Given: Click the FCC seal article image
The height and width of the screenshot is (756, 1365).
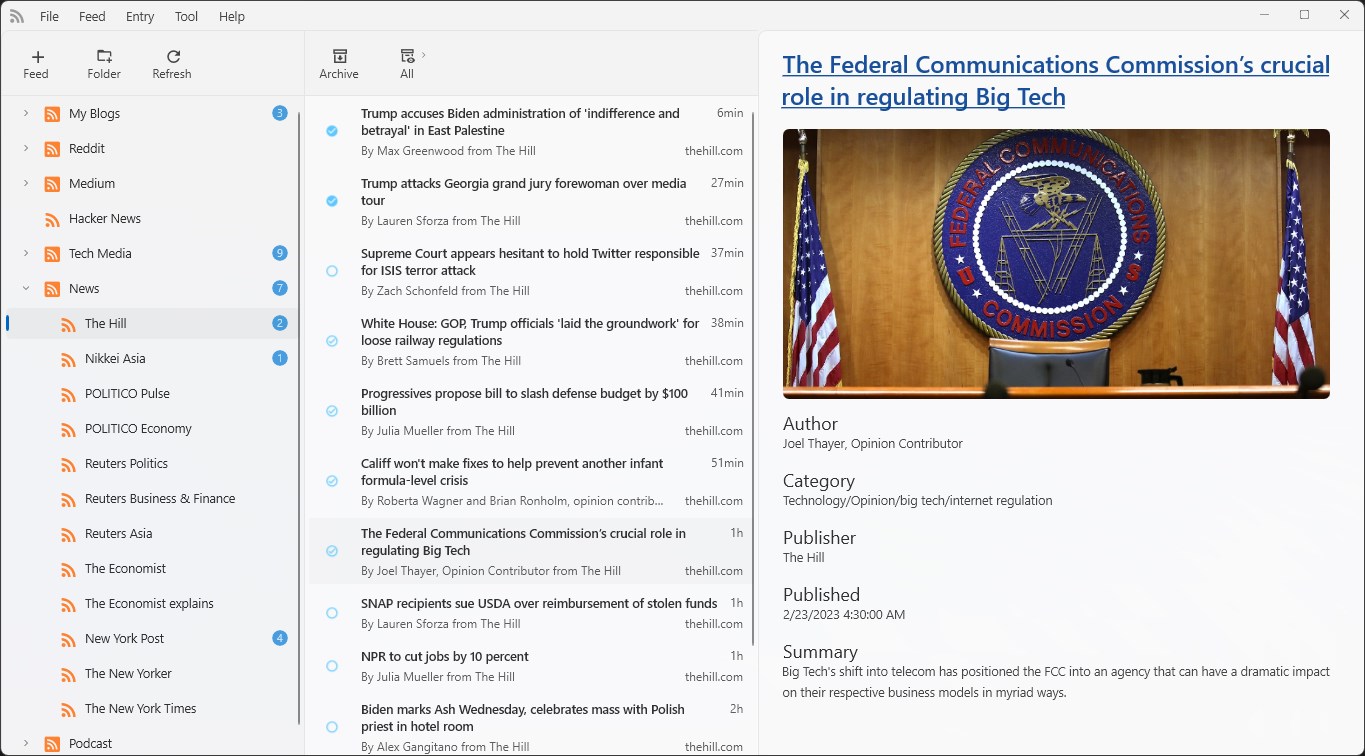Looking at the screenshot, I should click(x=1055, y=263).
